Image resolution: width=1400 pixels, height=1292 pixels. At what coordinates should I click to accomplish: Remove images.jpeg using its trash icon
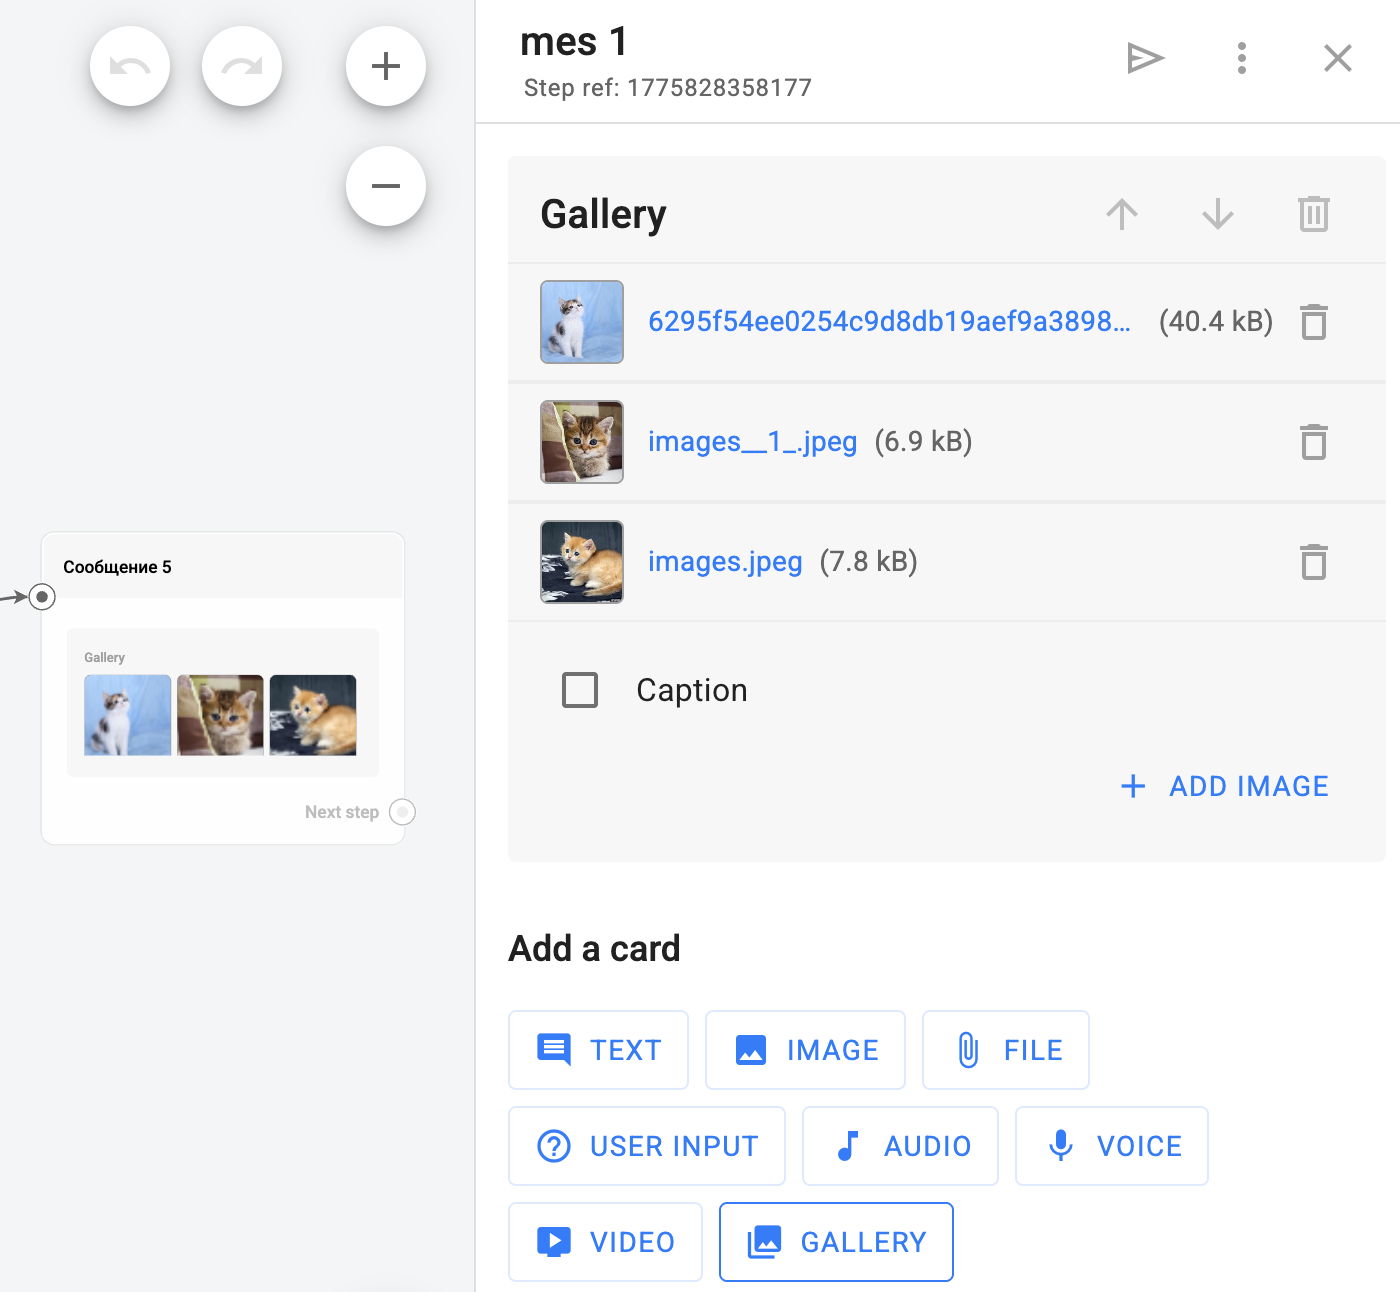point(1314,562)
